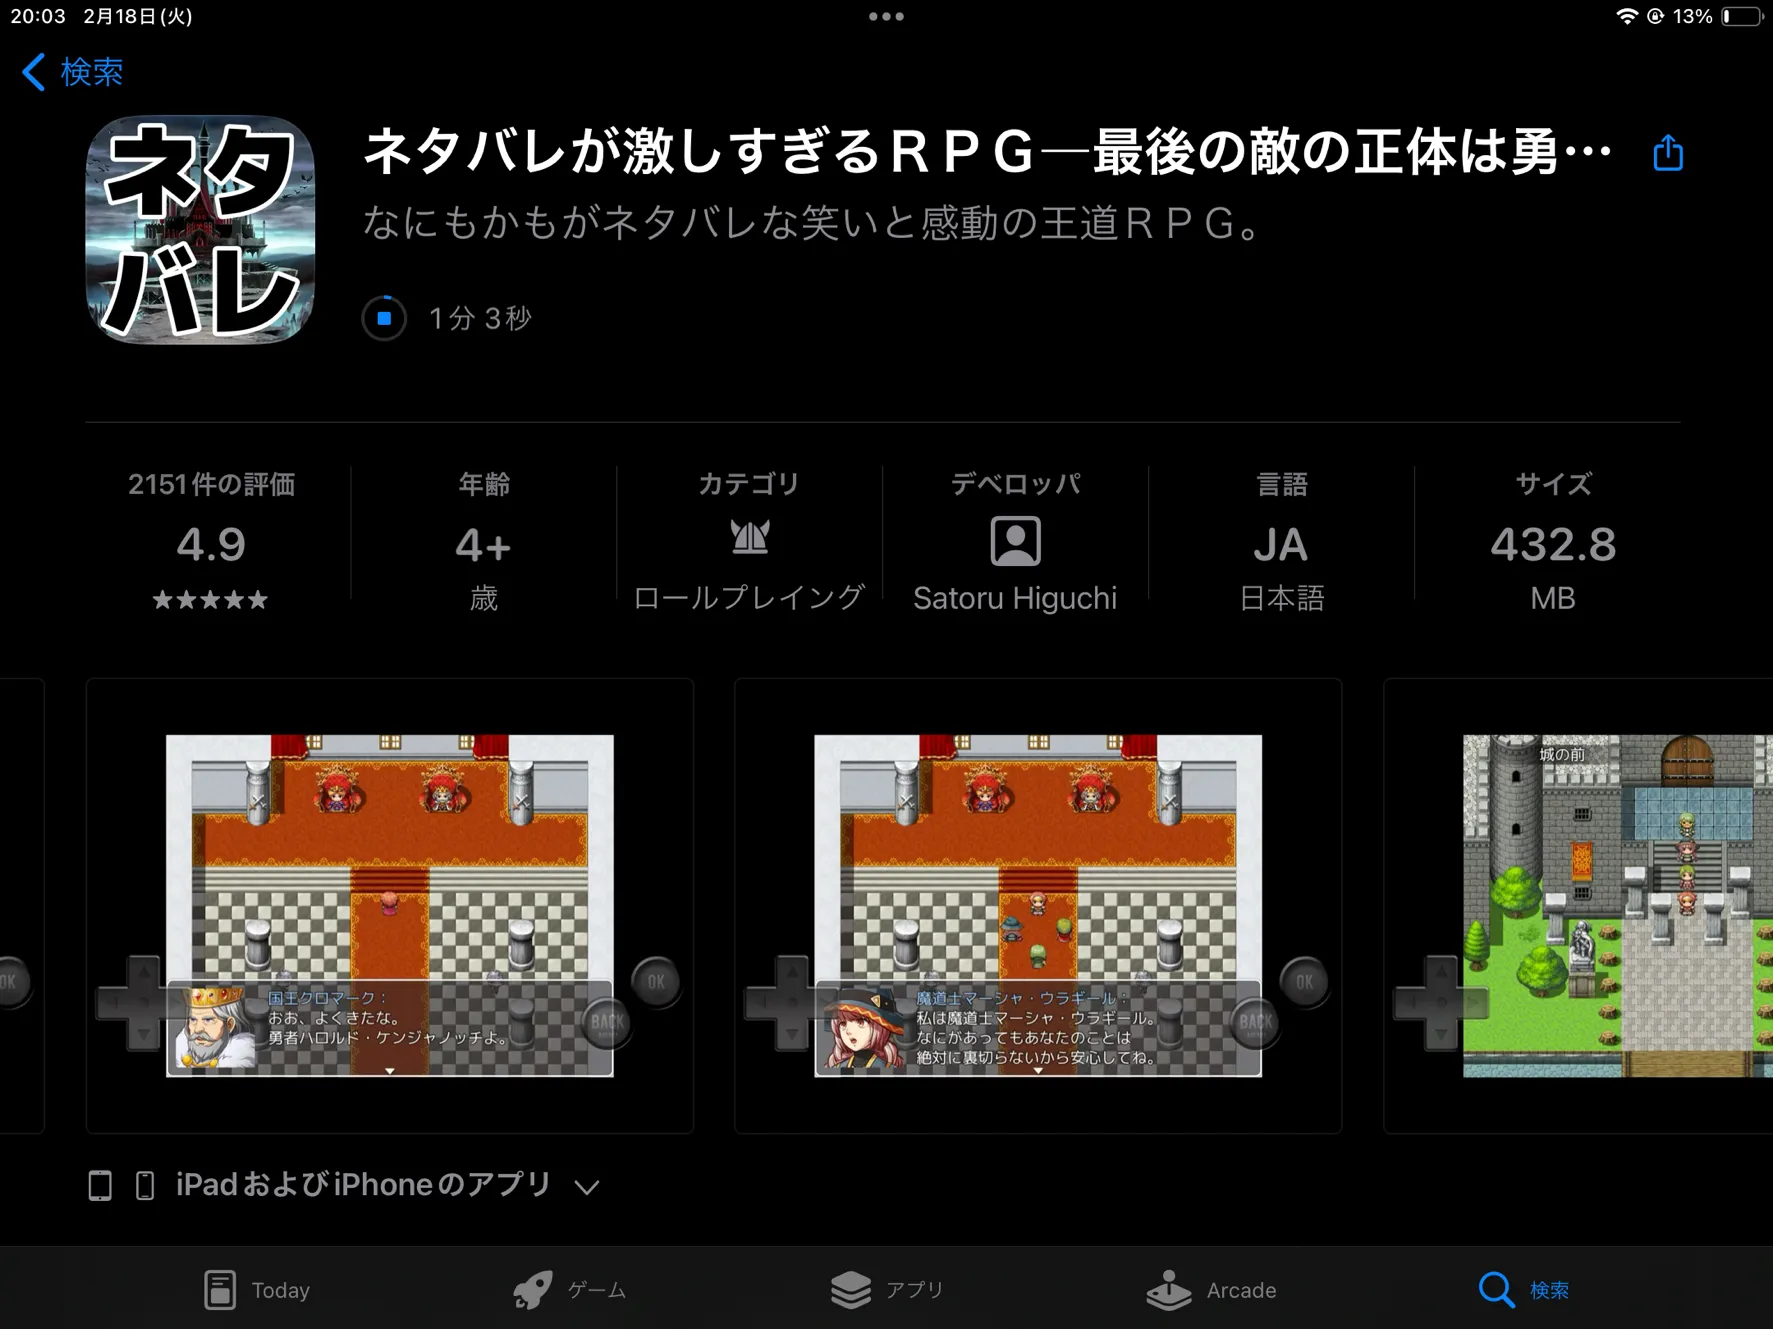The width and height of the screenshot is (1773, 1329).
Task: Tap the Wi-Fi status icon
Action: click(1627, 16)
